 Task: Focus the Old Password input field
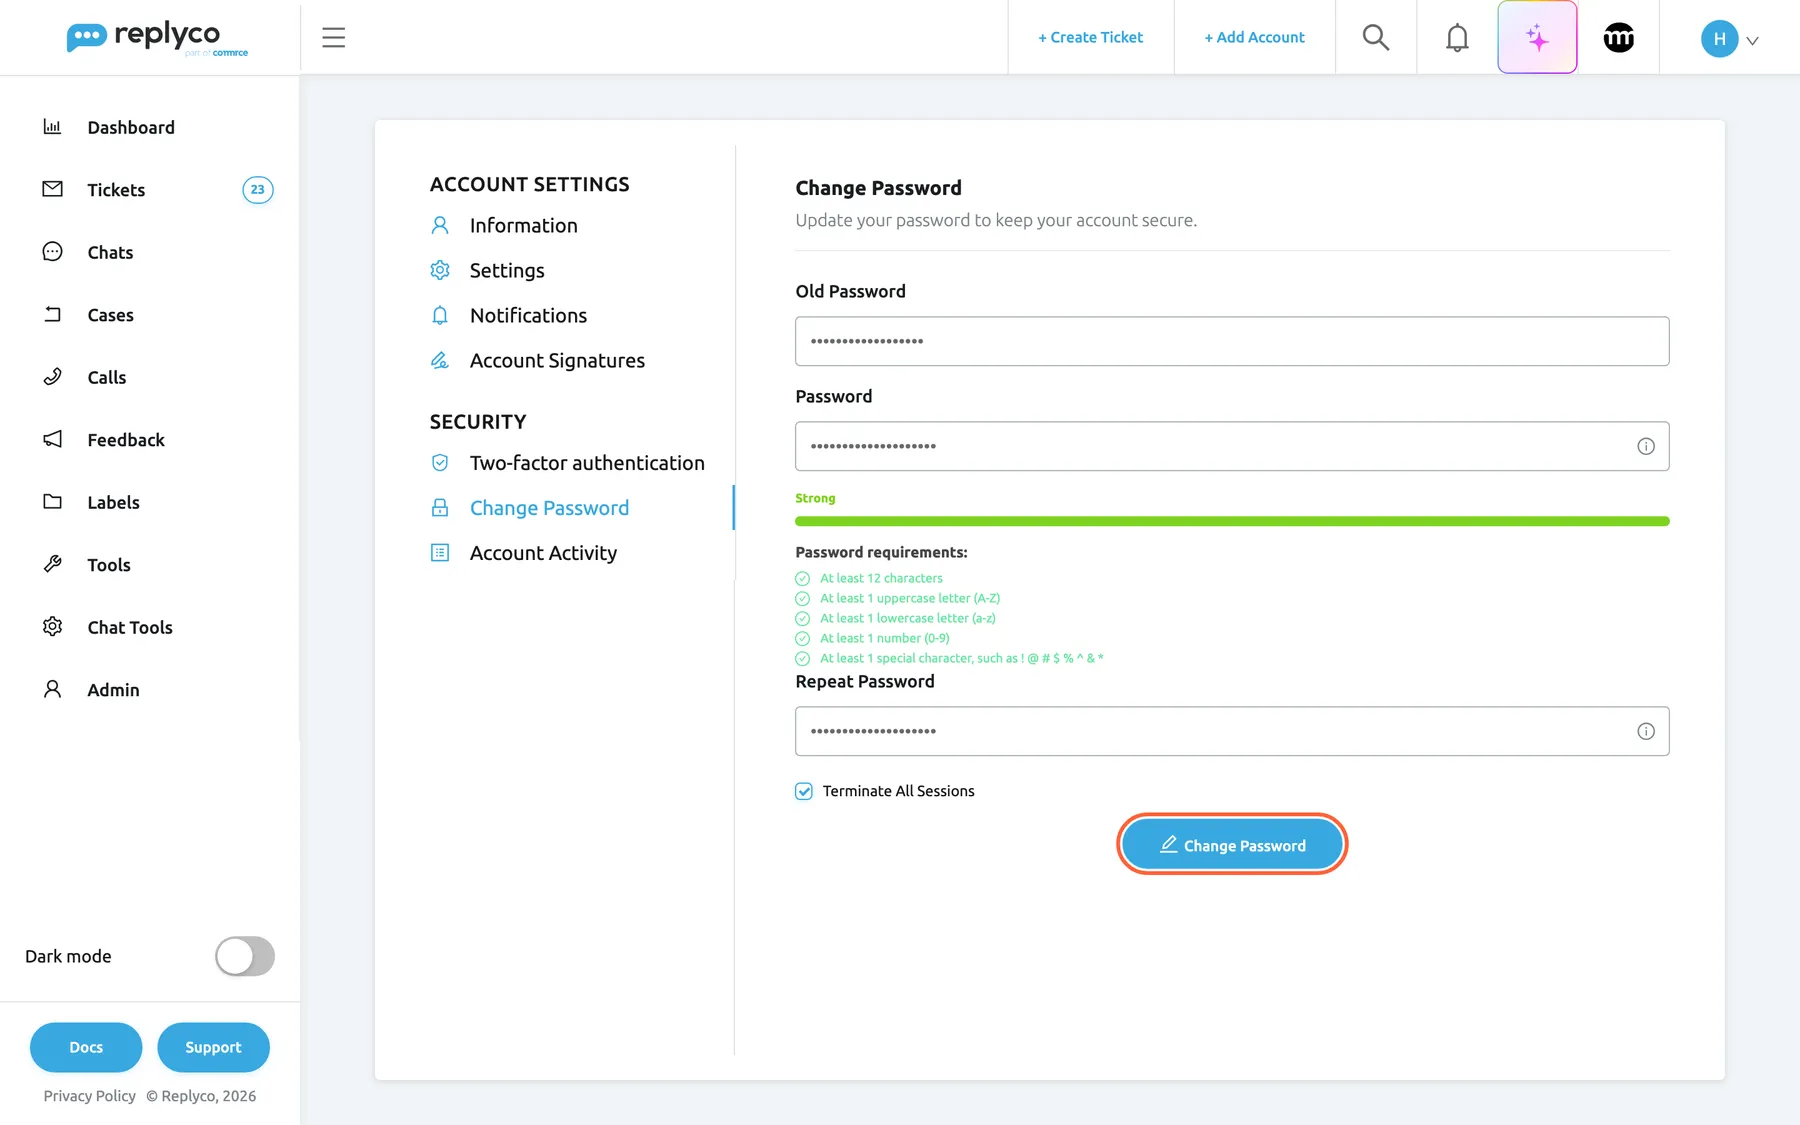click(x=1232, y=341)
